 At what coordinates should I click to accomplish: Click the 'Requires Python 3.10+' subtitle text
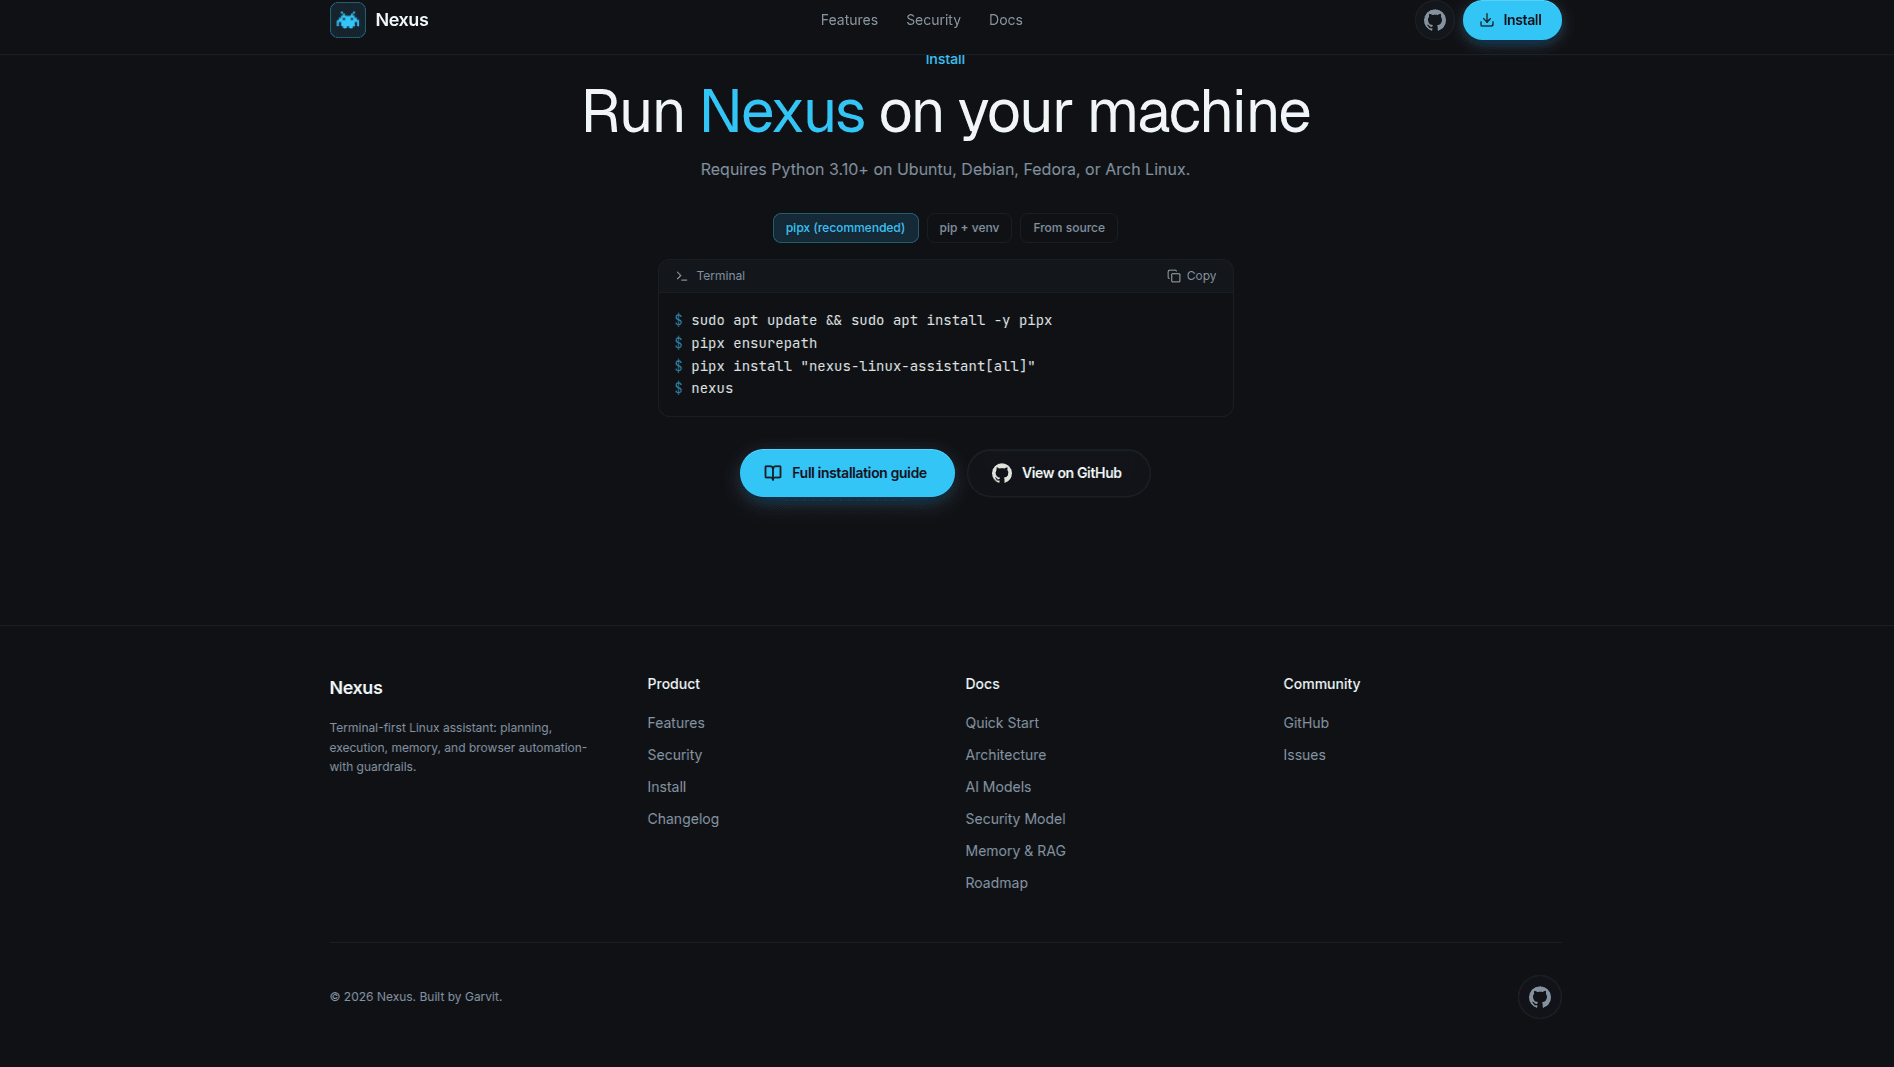pyautogui.click(x=945, y=169)
